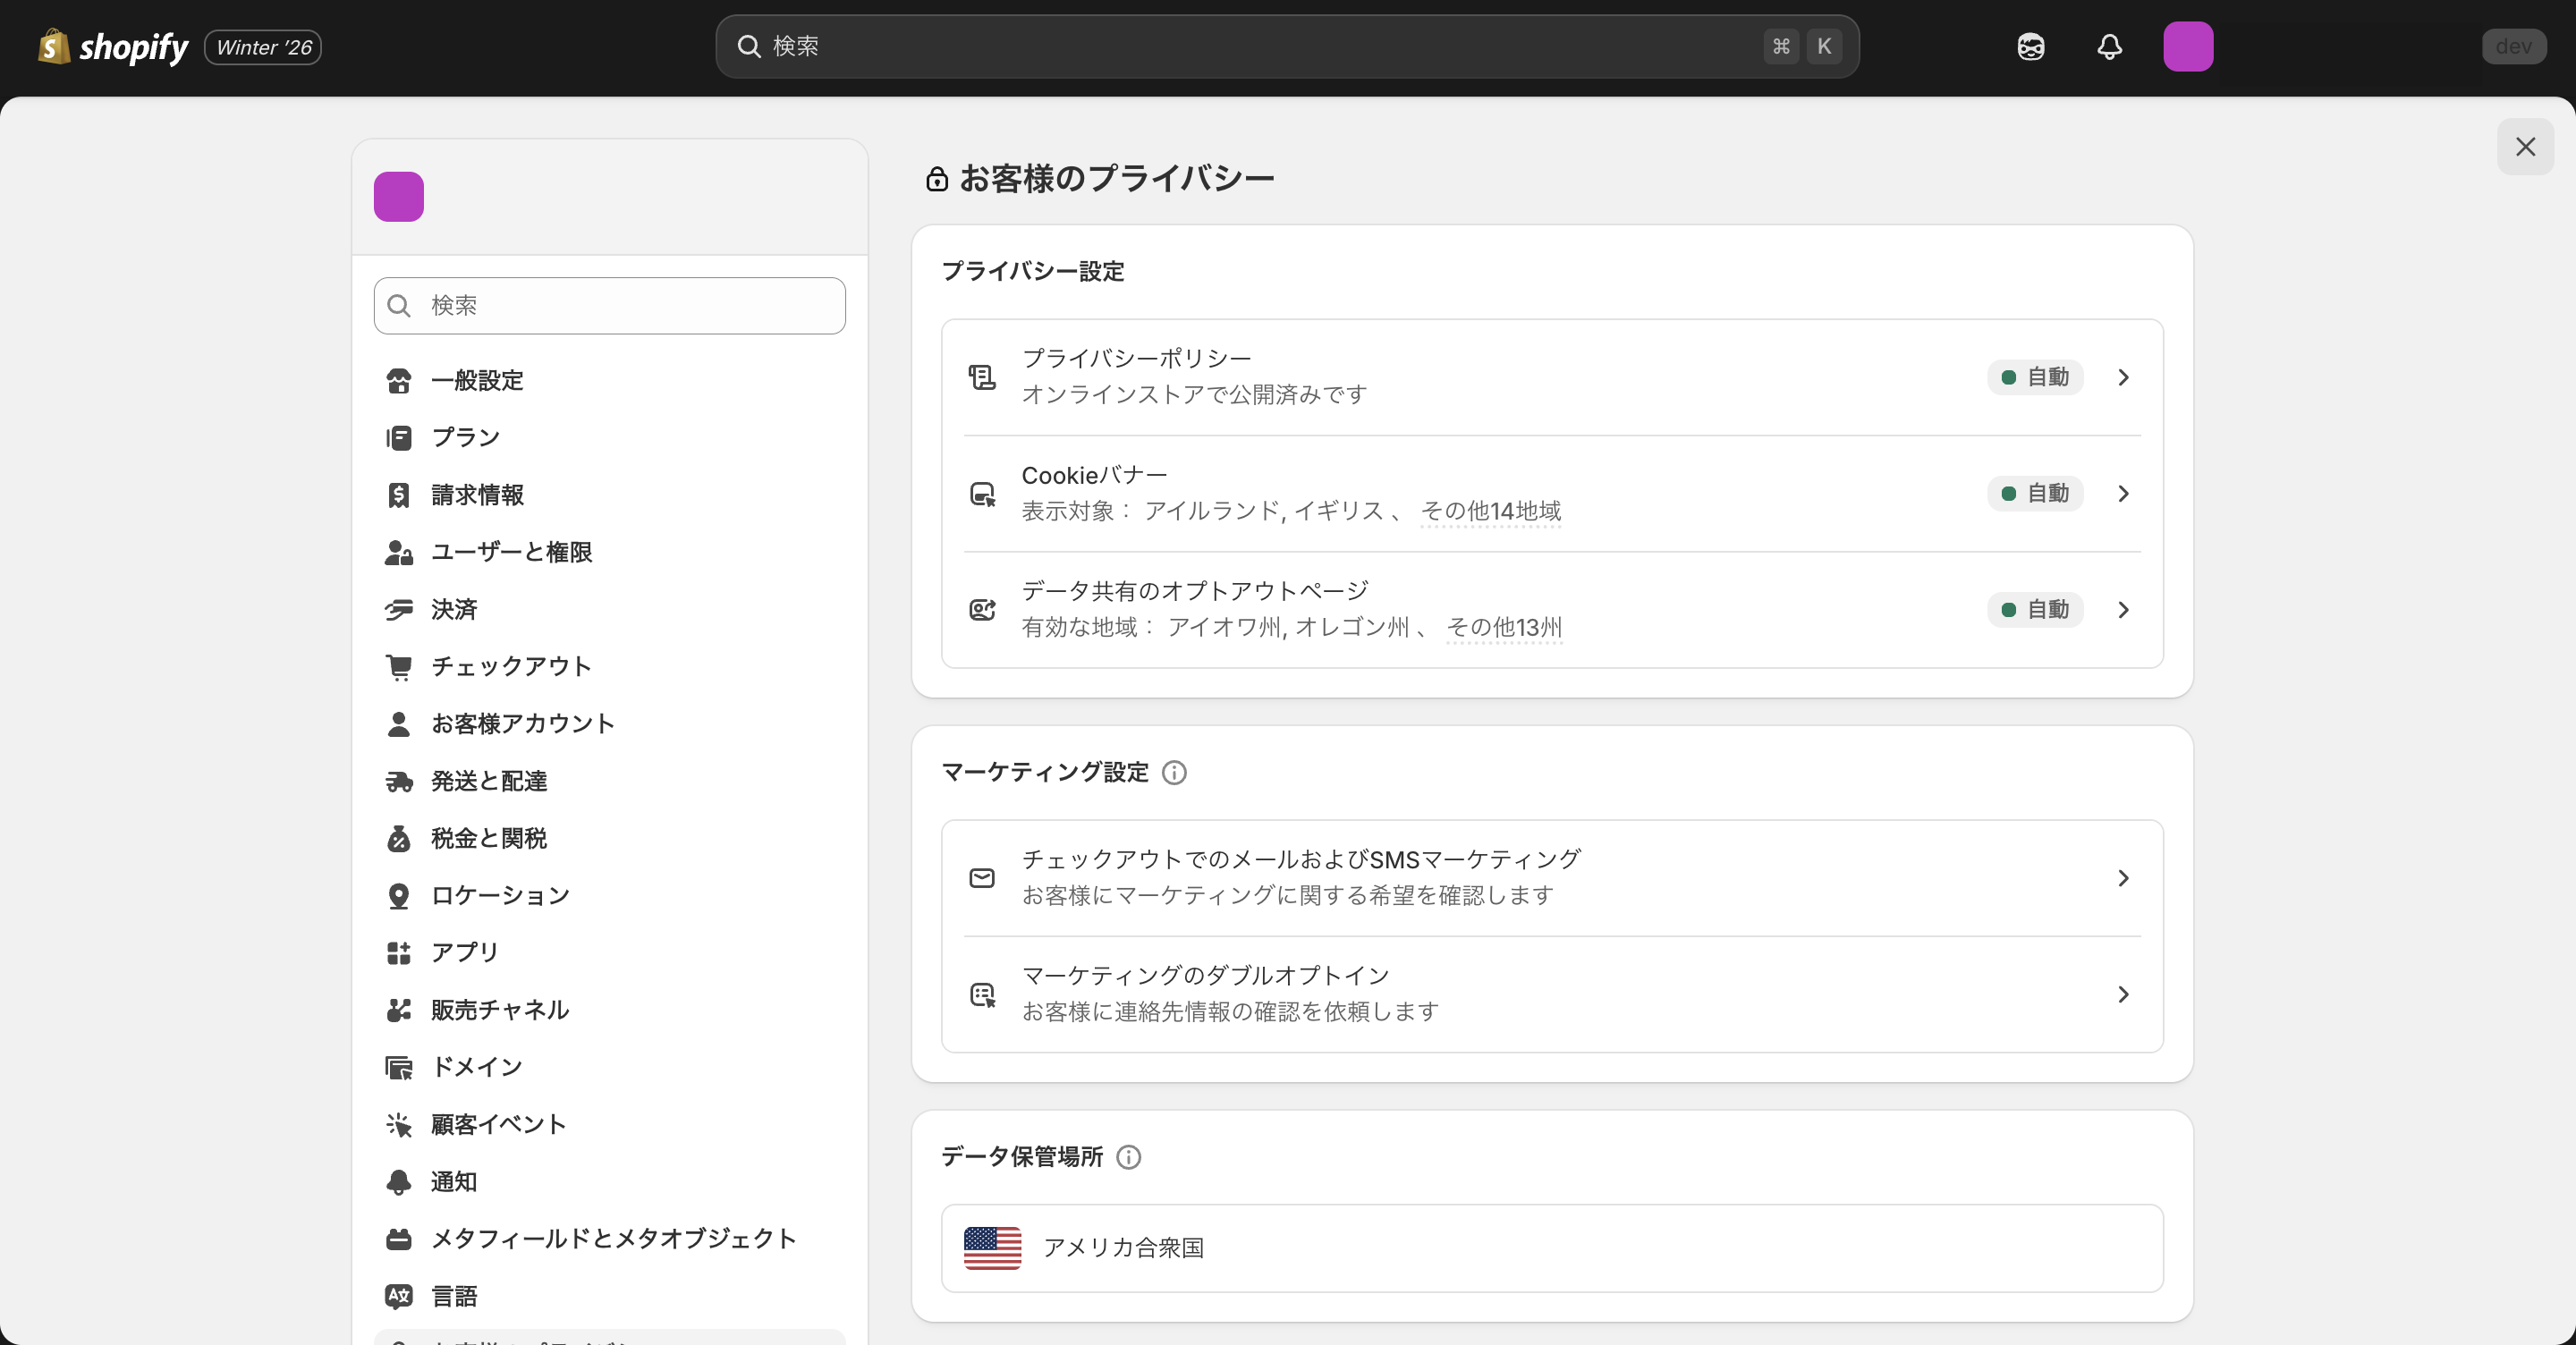Expand マーケティングのダブルオプトイン settings
The height and width of the screenshot is (1345, 2576).
[x=1551, y=993]
